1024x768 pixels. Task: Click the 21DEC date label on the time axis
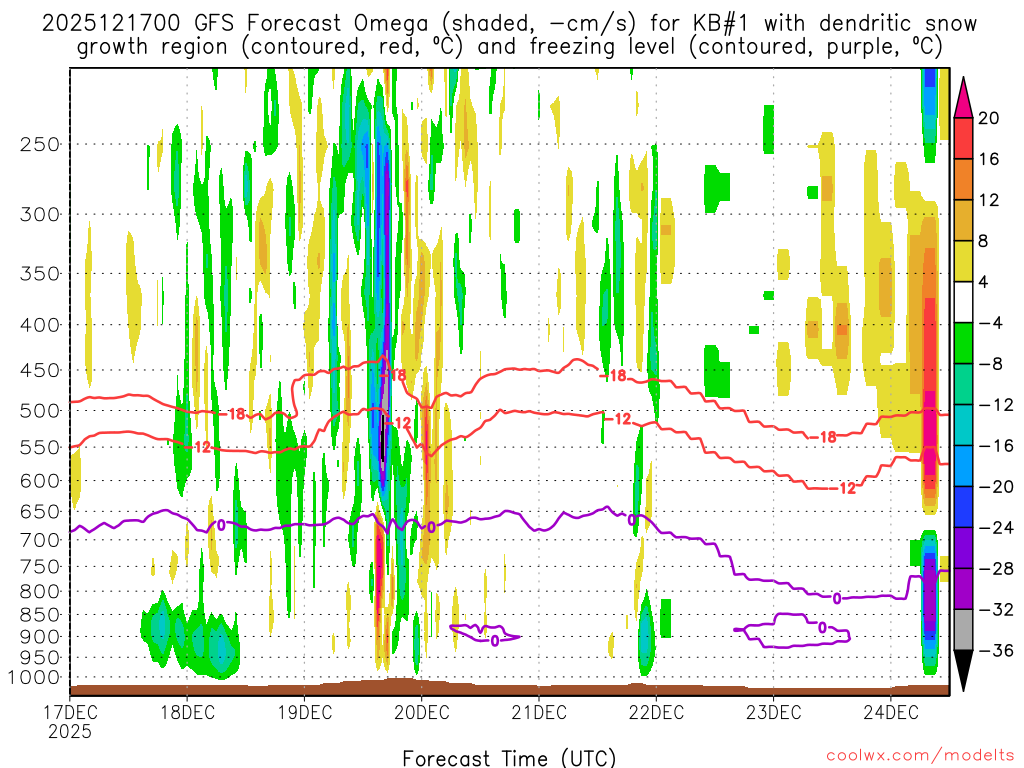tap(539, 712)
